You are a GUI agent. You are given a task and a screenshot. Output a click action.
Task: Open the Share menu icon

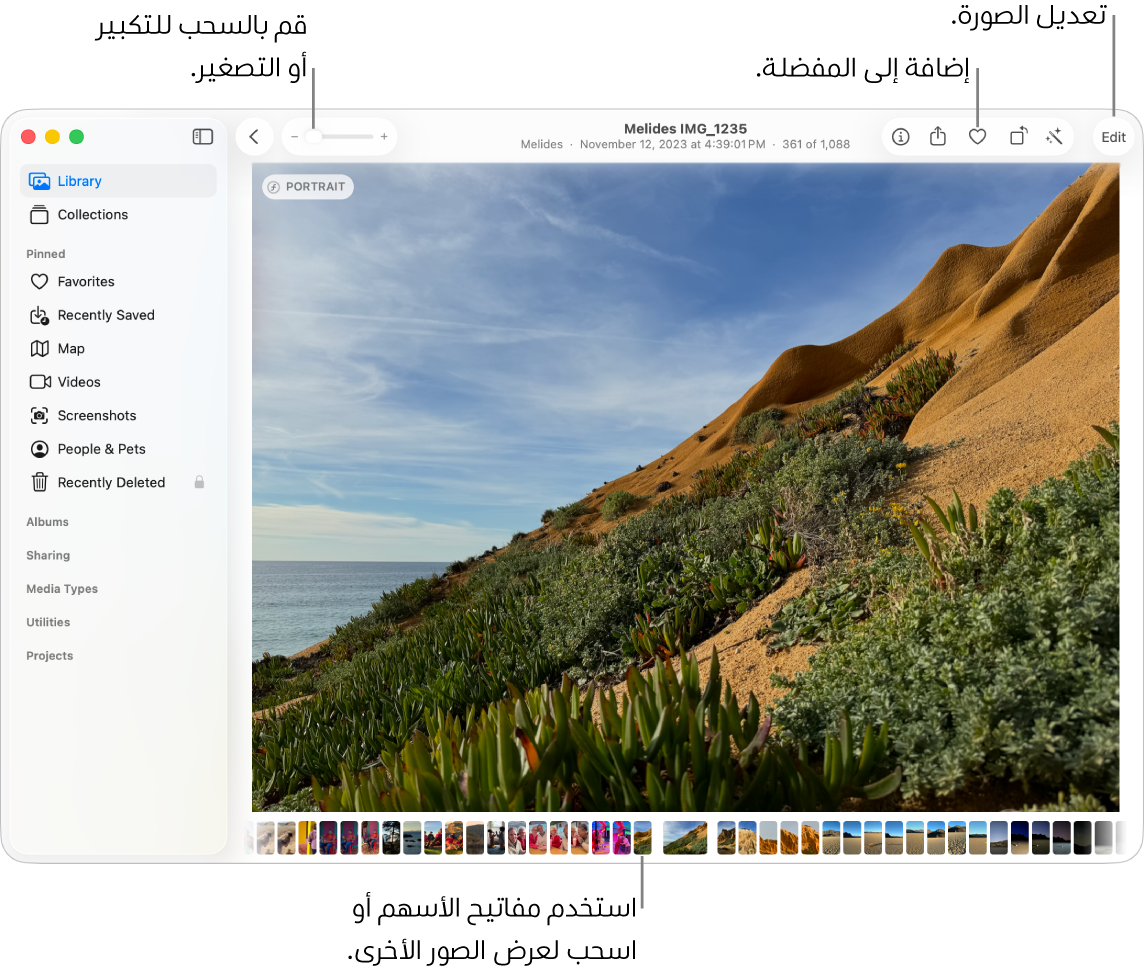coord(938,137)
